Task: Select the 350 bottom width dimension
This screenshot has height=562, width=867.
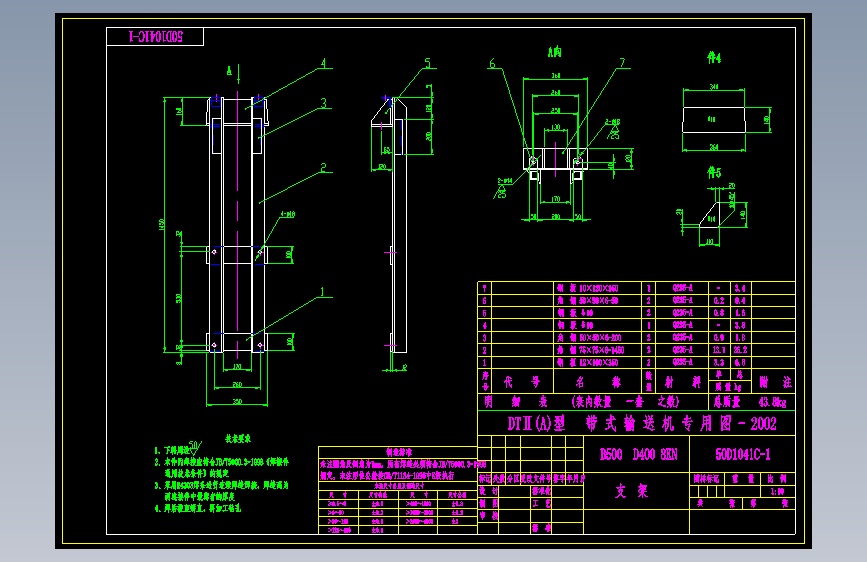Action: tap(237, 402)
